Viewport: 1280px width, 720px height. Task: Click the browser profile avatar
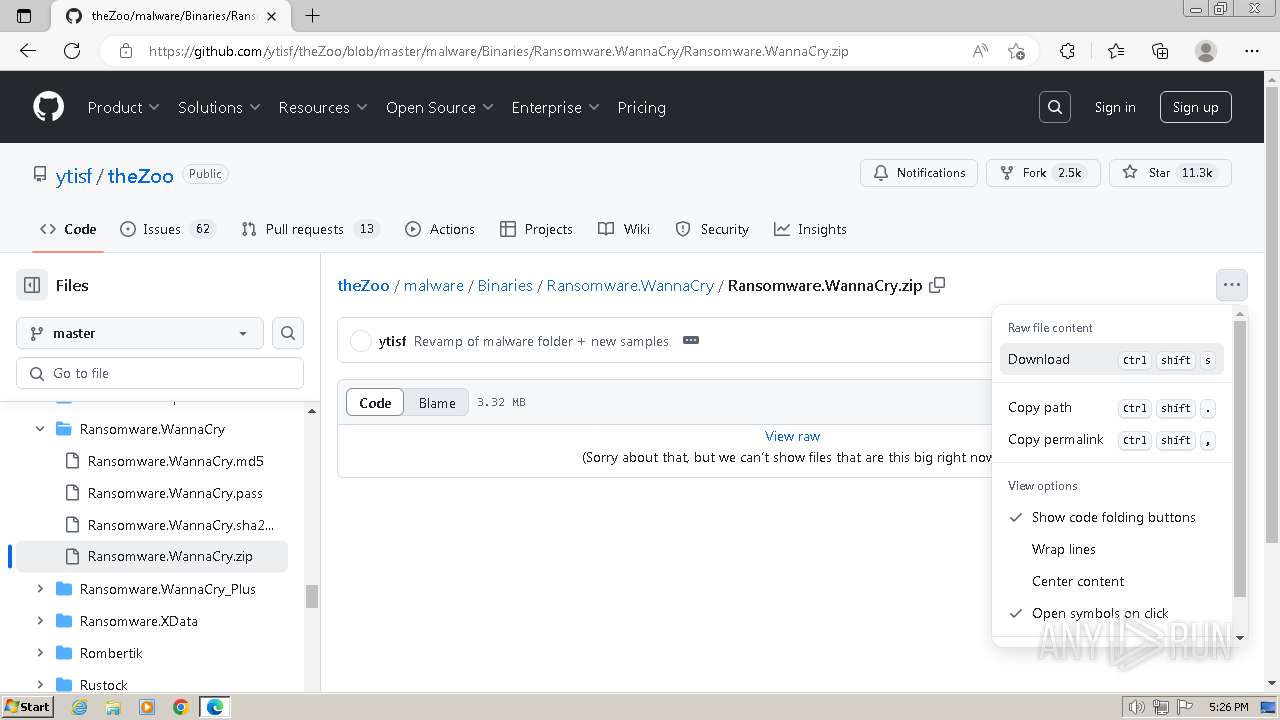pyautogui.click(x=1206, y=51)
